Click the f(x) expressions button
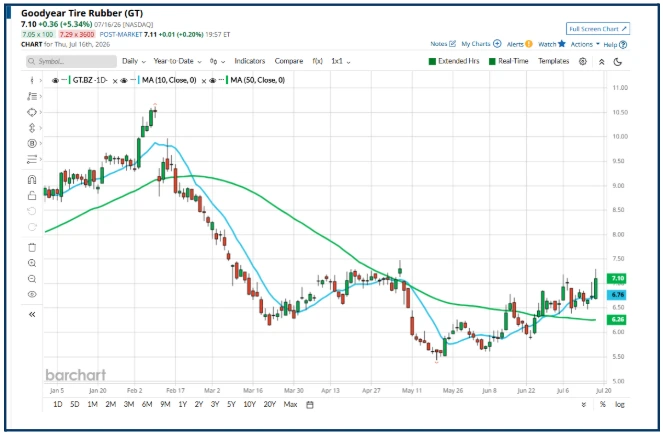 click(x=318, y=61)
